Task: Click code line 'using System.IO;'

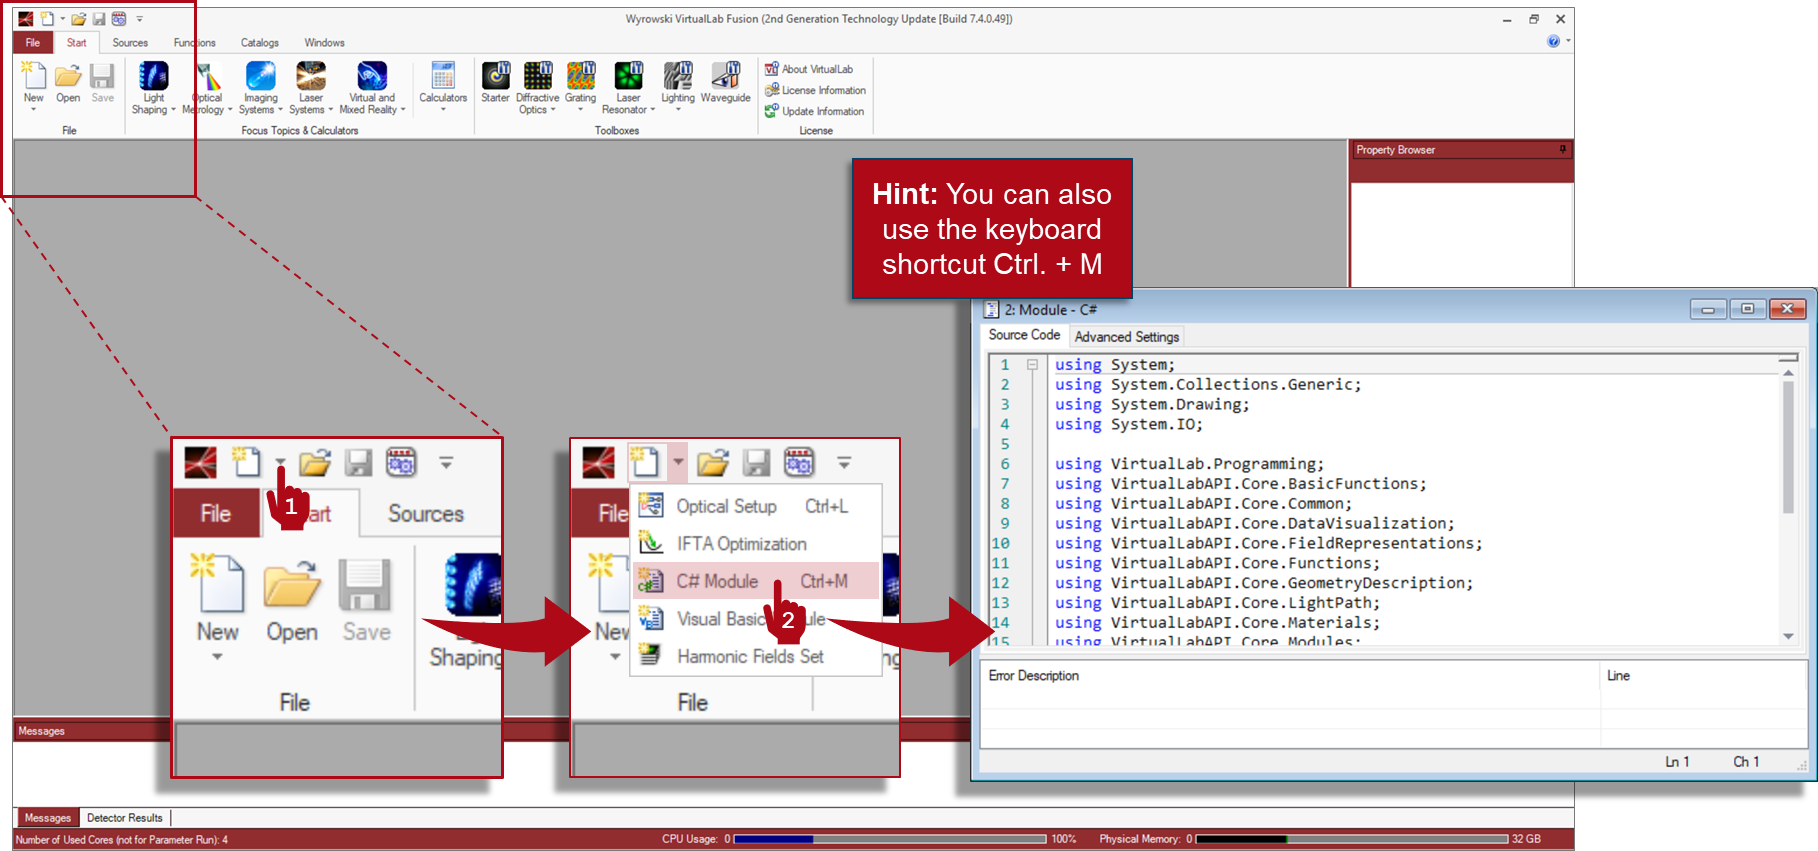Action: click(x=1129, y=424)
